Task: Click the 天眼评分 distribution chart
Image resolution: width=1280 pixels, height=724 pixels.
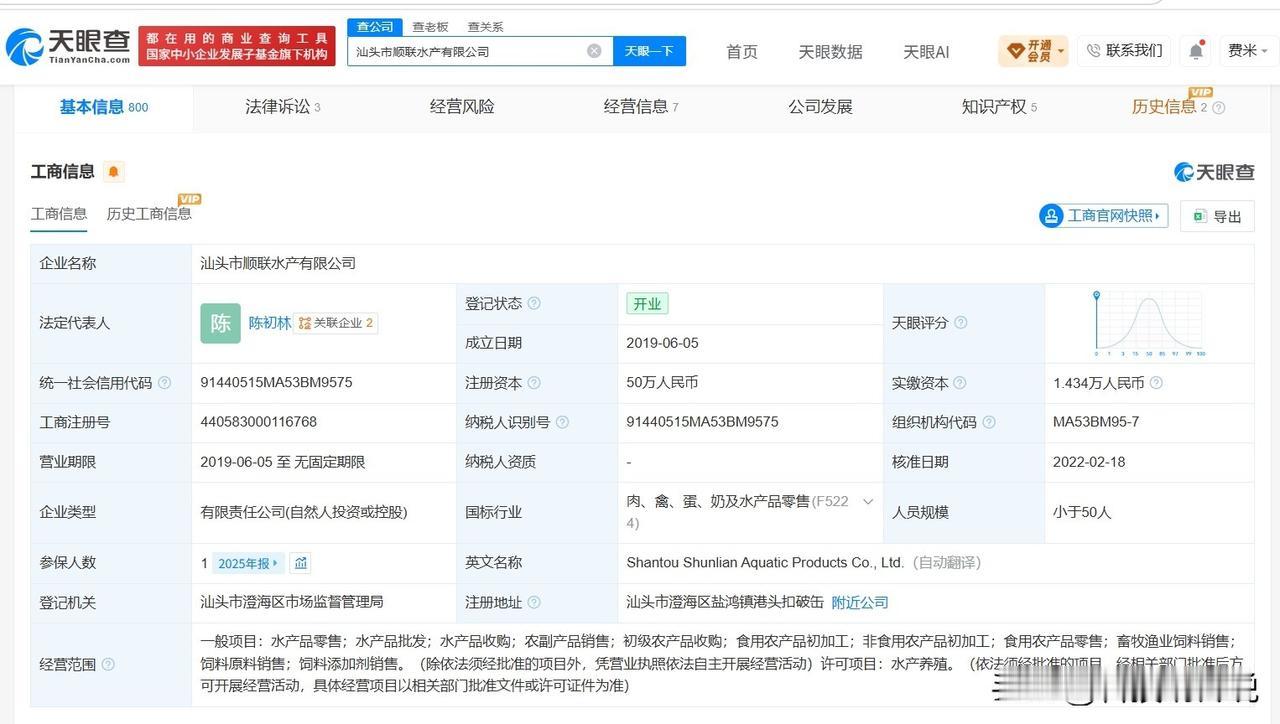Action: [x=1149, y=323]
